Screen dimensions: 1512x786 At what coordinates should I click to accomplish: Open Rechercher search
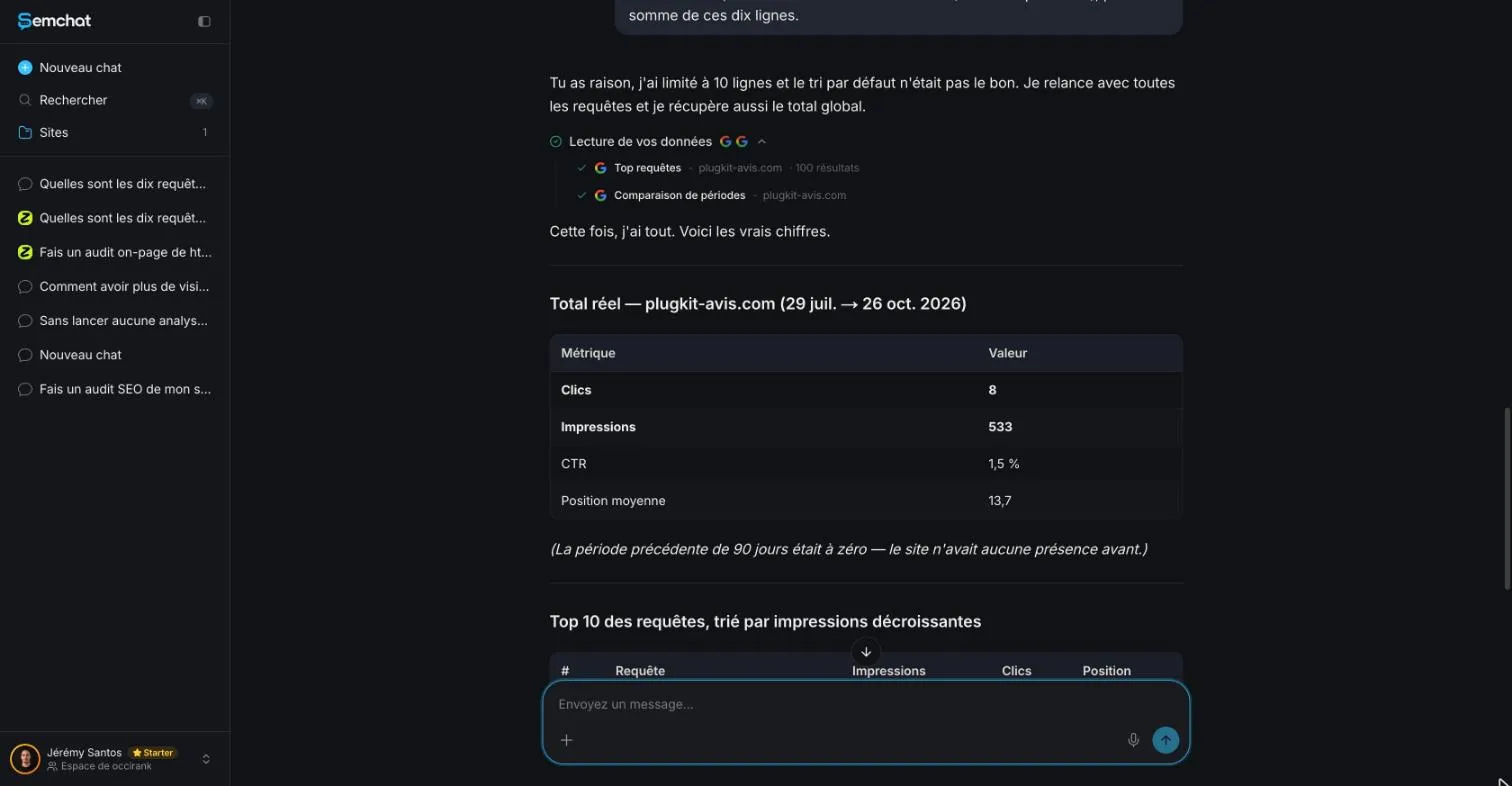pos(115,100)
